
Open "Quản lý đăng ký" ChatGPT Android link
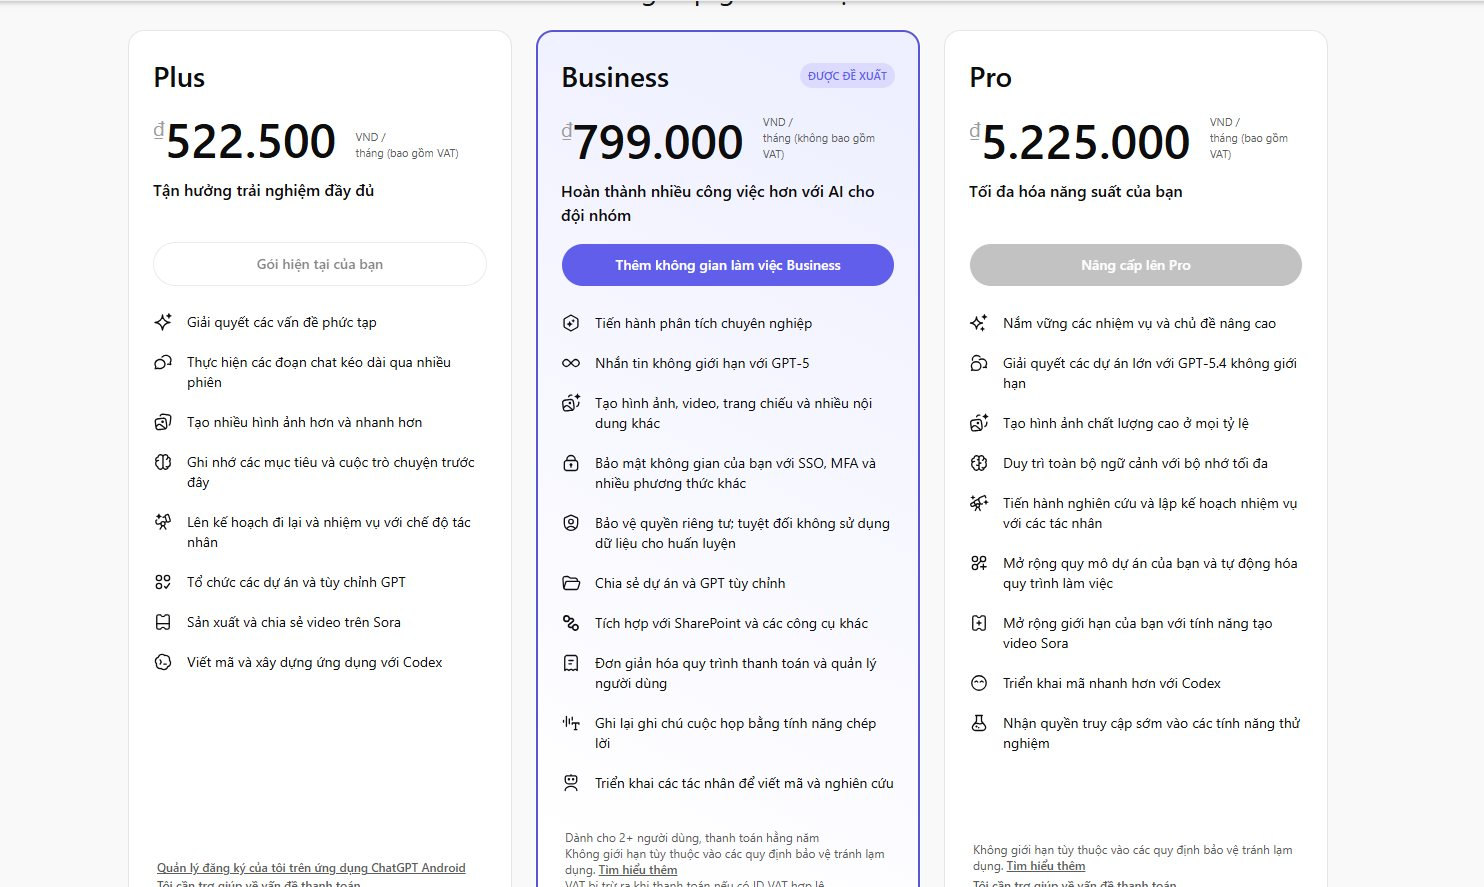311,868
